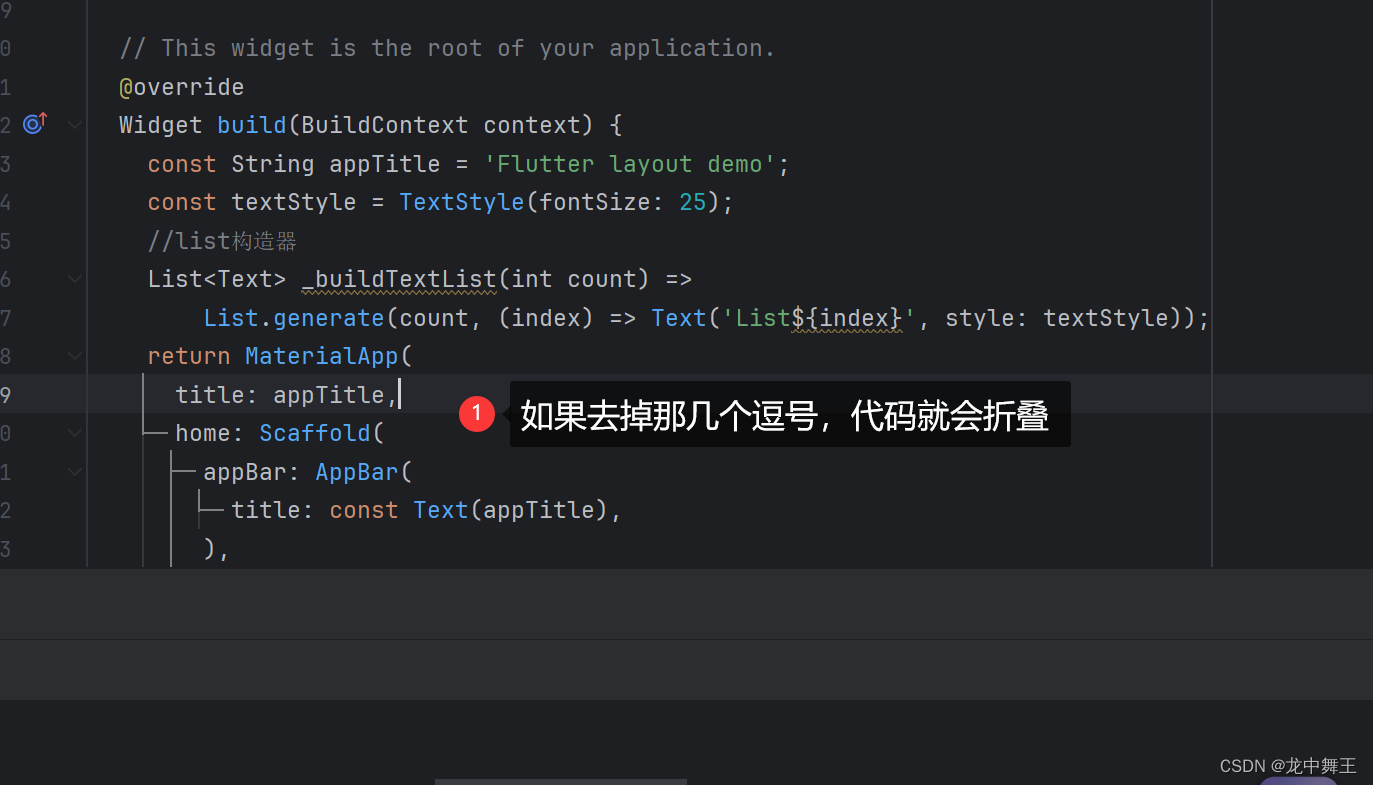Click the _buildTextList method name

point(399,279)
